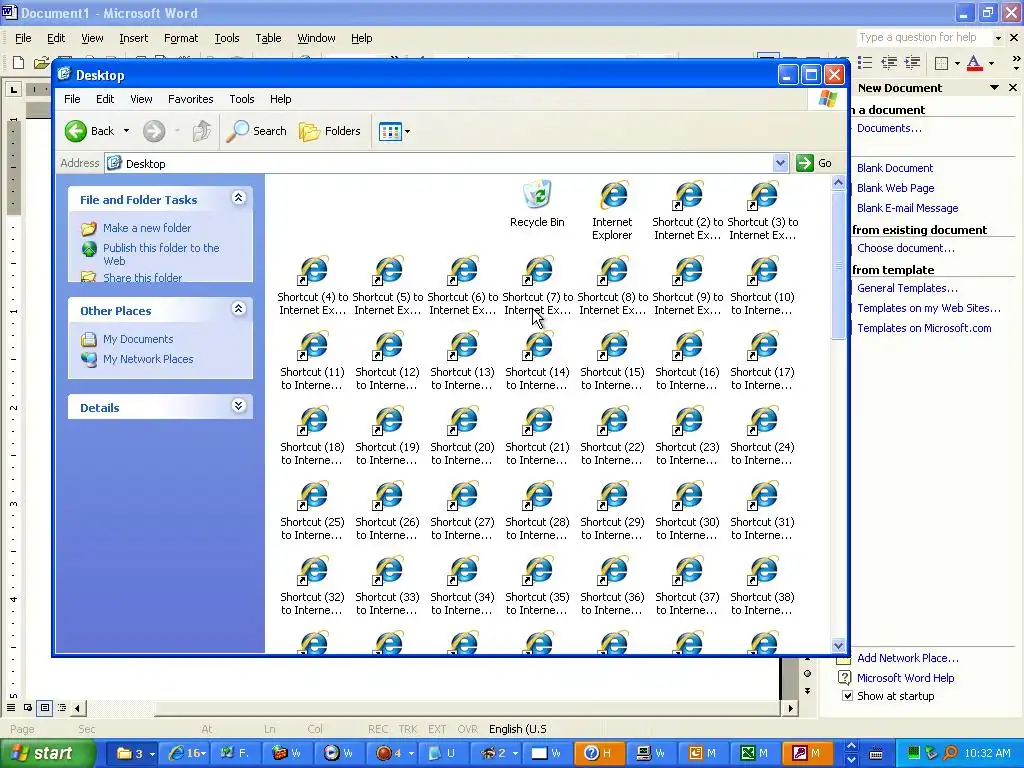Open the Help taskbar button labeled H
The width and height of the screenshot is (1024, 768).
(598, 753)
